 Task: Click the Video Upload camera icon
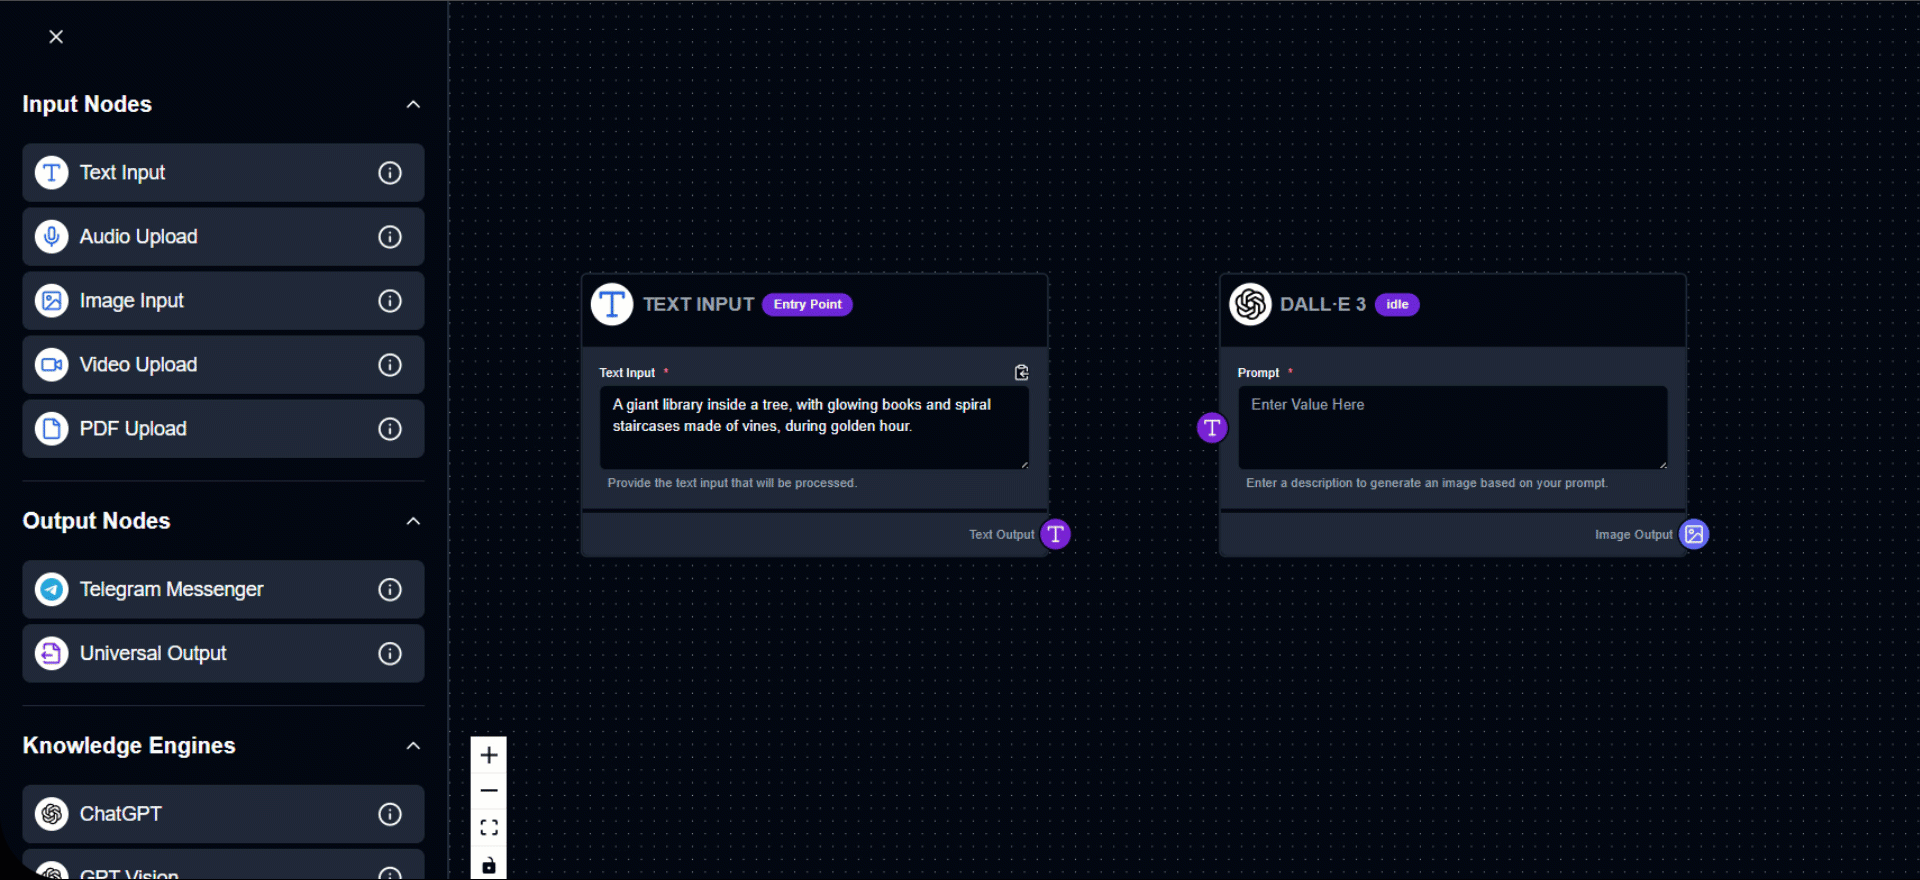click(52, 365)
